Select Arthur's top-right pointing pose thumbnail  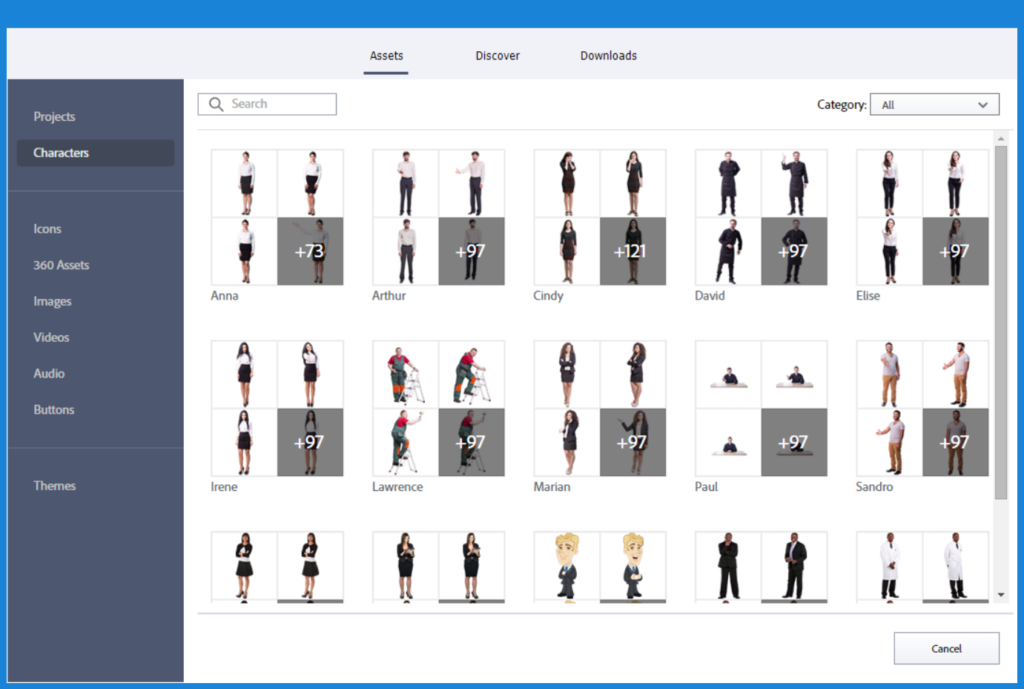pos(472,184)
